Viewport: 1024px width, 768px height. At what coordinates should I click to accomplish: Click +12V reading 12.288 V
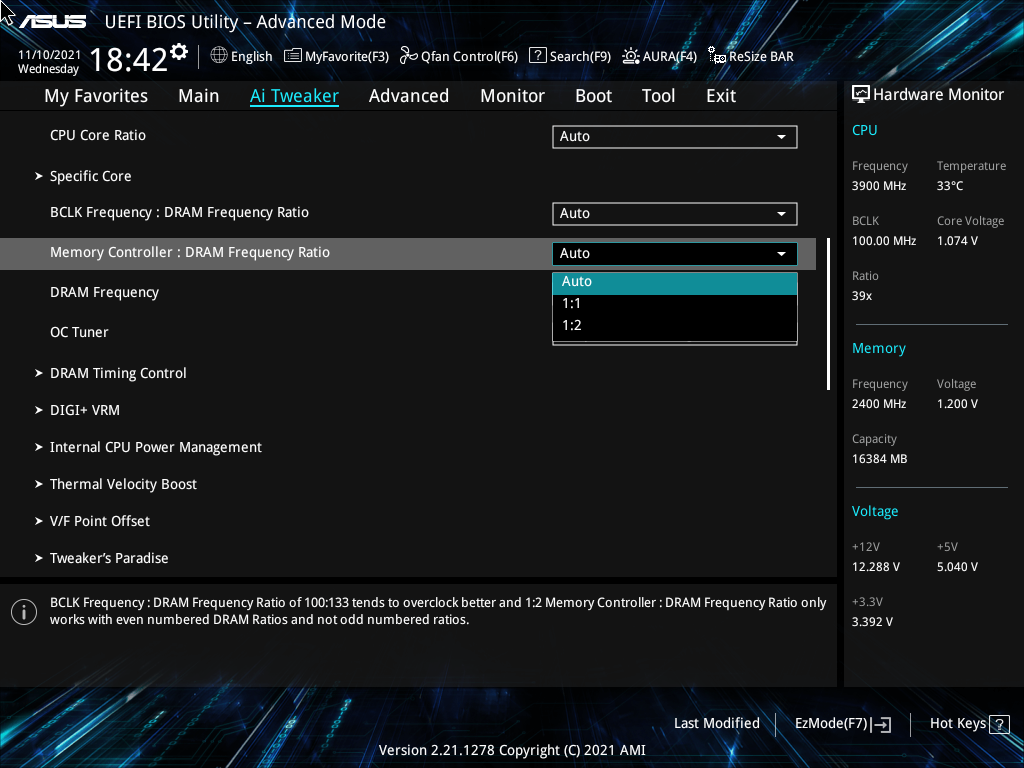pyautogui.click(x=876, y=567)
